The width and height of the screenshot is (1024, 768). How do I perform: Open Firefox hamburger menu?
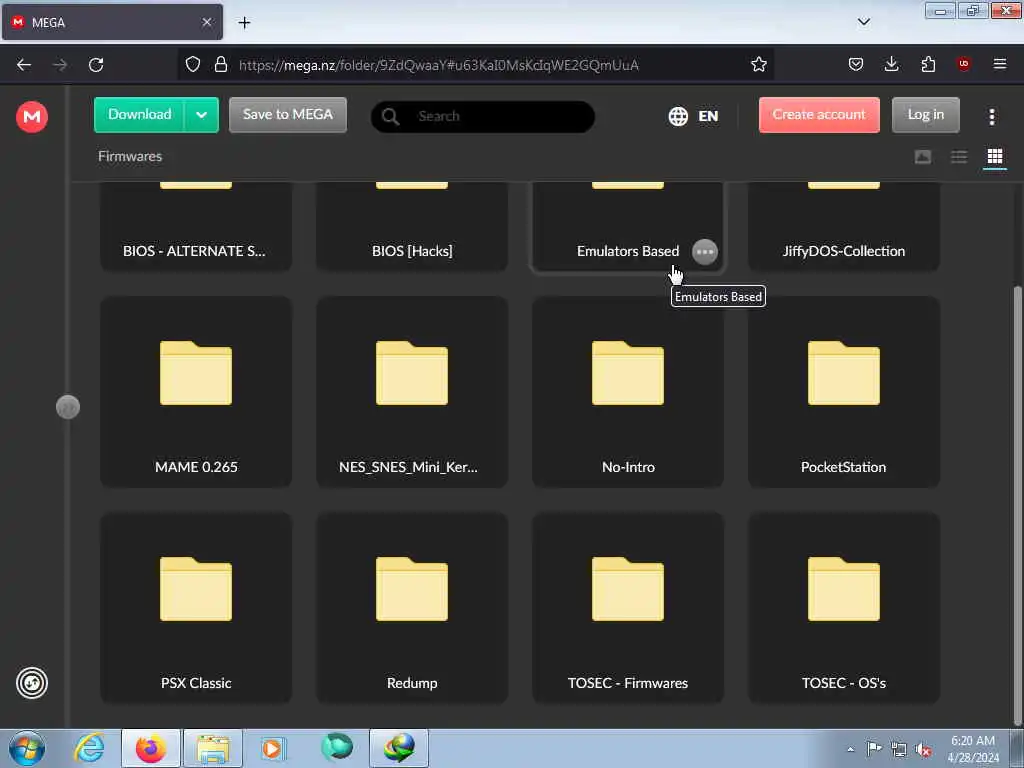1000,64
